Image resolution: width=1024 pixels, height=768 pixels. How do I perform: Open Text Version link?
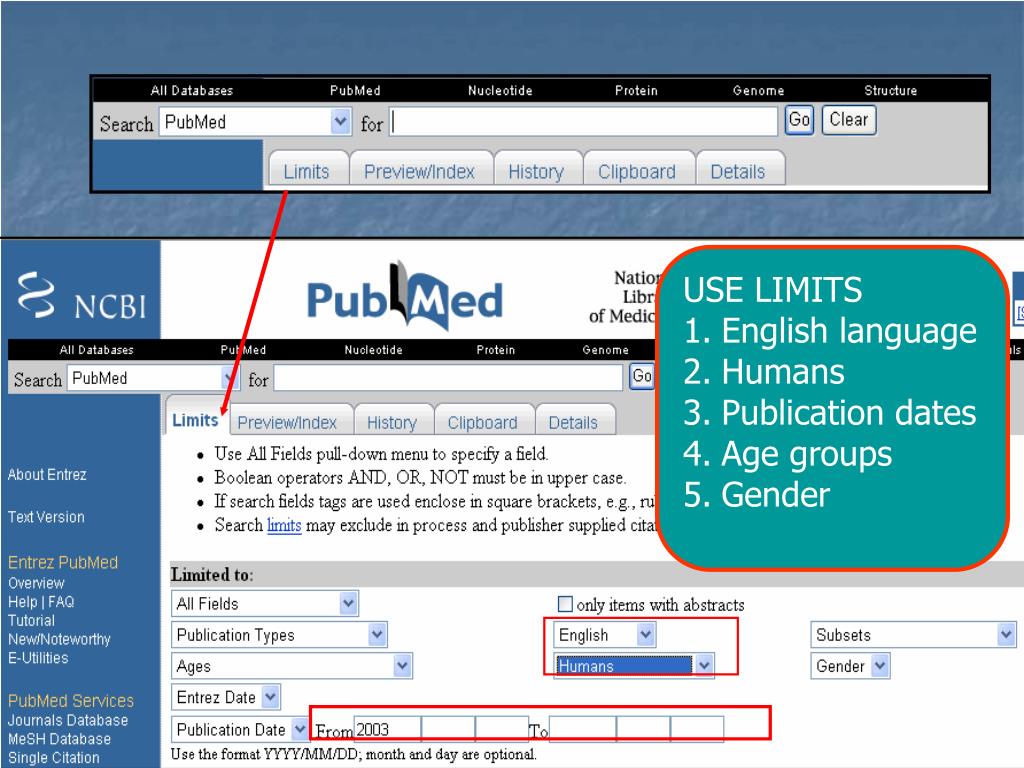[46, 517]
